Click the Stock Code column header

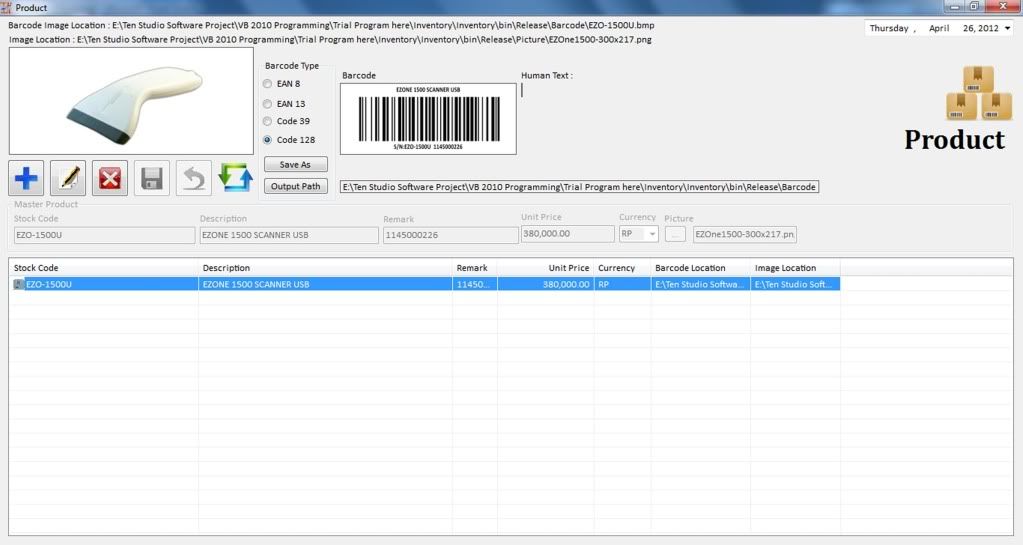pos(103,268)
